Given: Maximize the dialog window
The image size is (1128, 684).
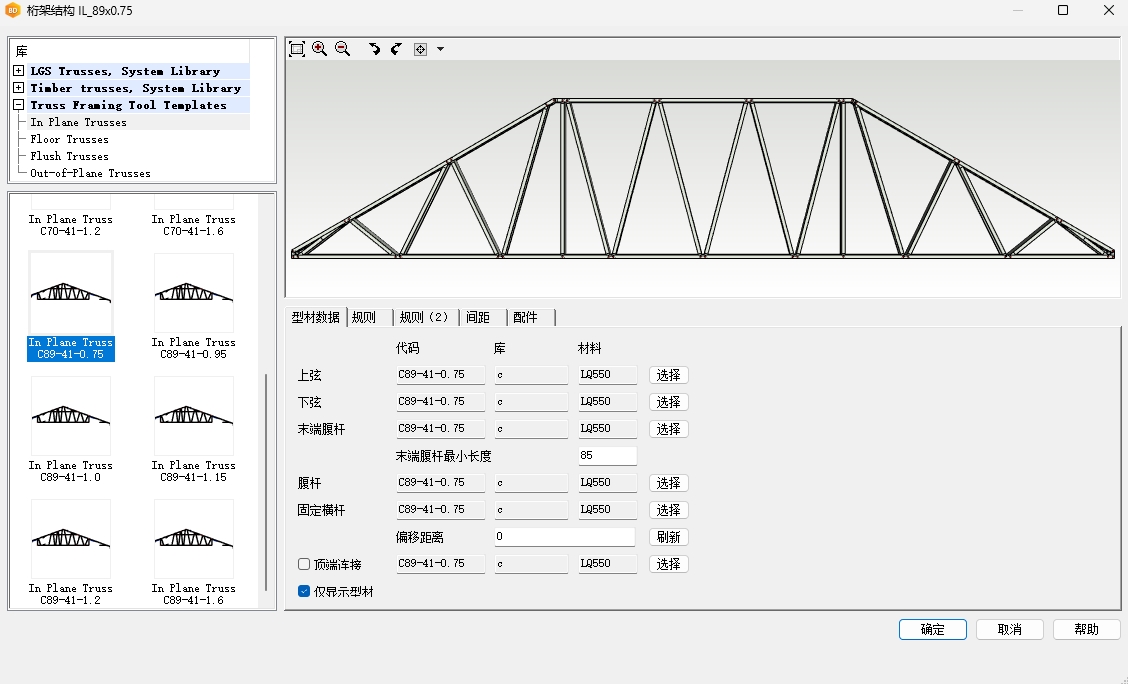Looking at the screenshot, I should point(1063,10).
